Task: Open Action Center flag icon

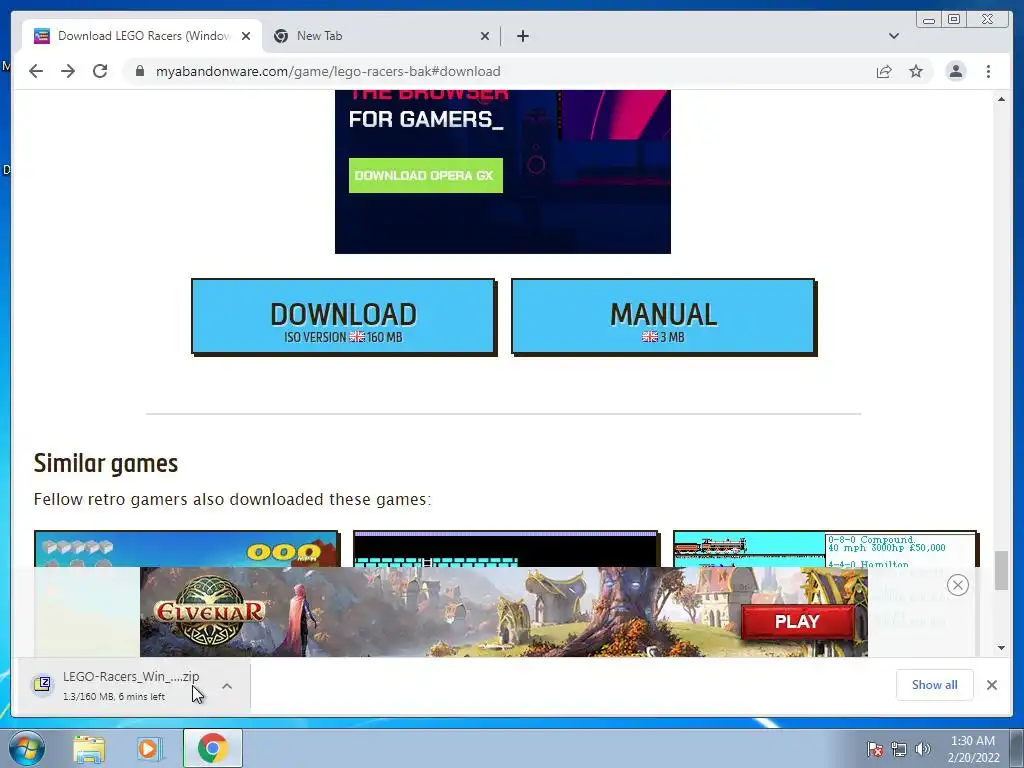Action: [x=874, y=749]
